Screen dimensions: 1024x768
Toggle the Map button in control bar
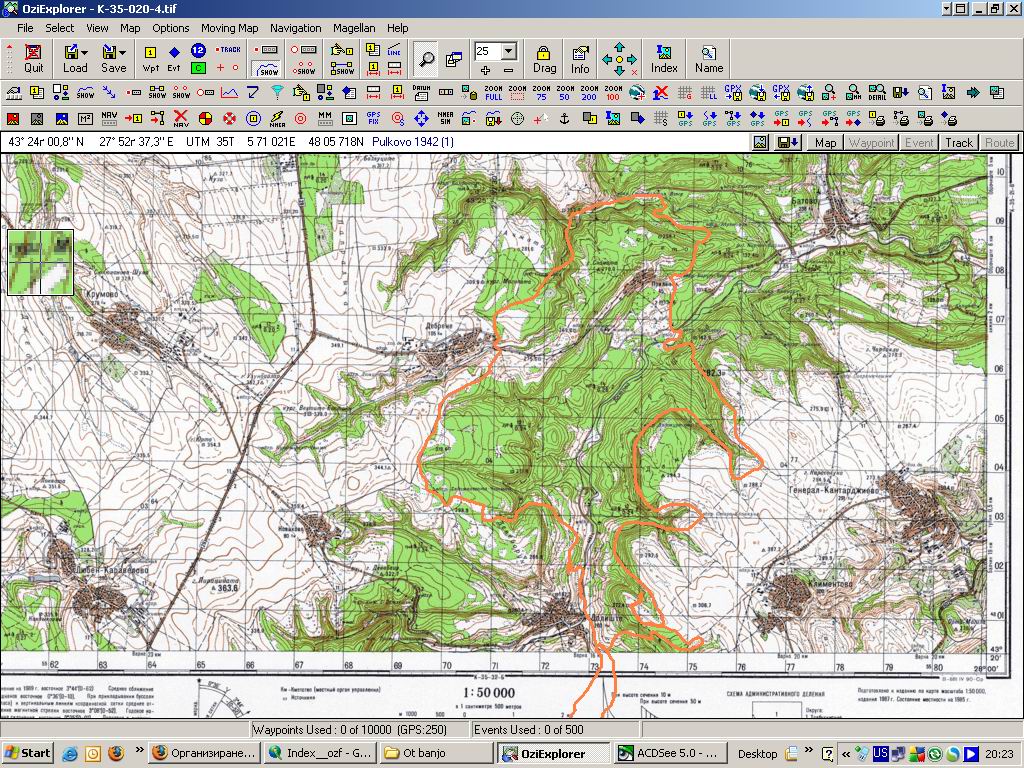825,143
